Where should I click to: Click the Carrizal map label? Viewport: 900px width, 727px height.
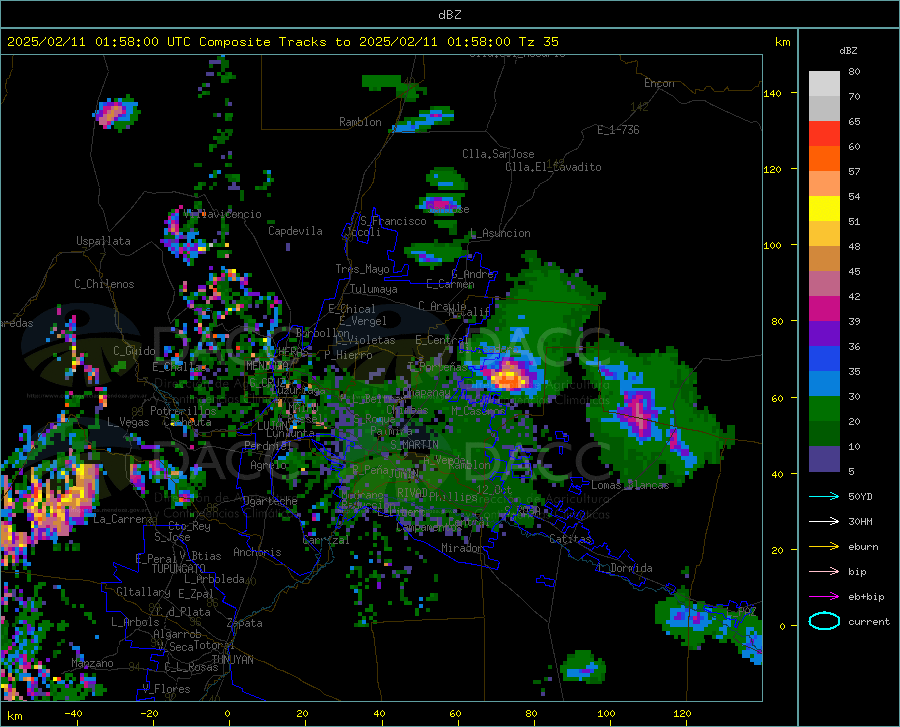tap(326, 540)
